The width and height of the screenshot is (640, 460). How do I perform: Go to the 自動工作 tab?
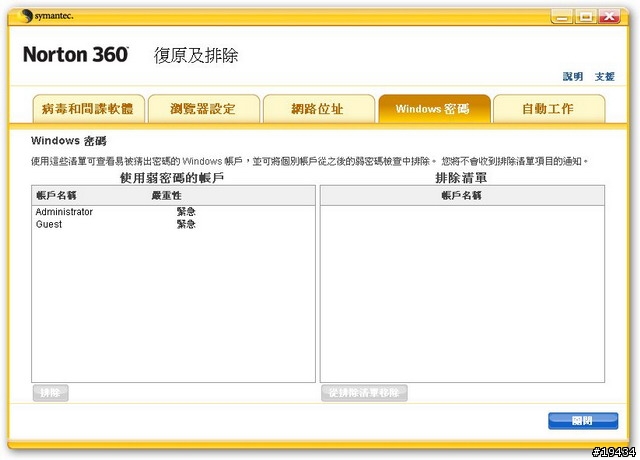pos(549,109)
